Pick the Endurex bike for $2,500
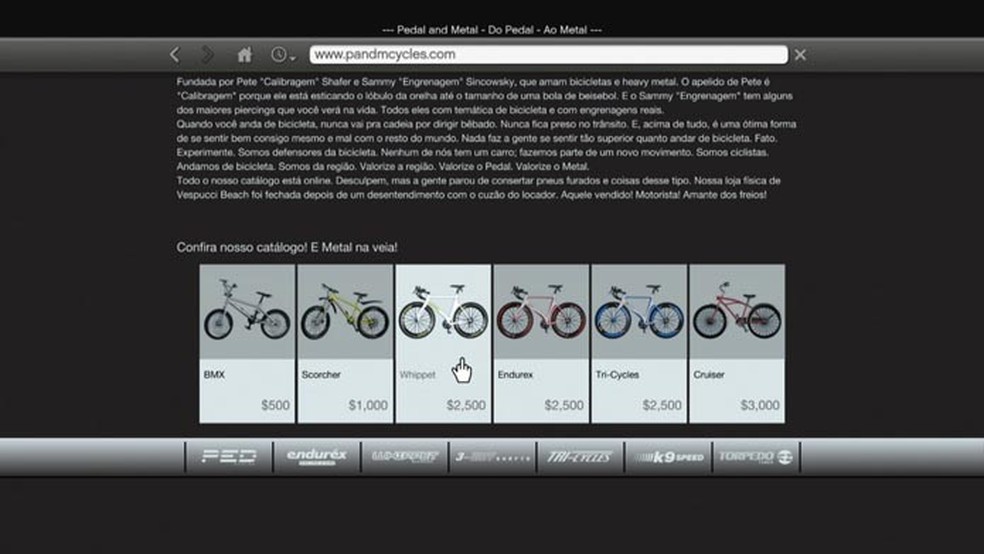This screenshot has width=984, height=554. [x=541, y=343]
